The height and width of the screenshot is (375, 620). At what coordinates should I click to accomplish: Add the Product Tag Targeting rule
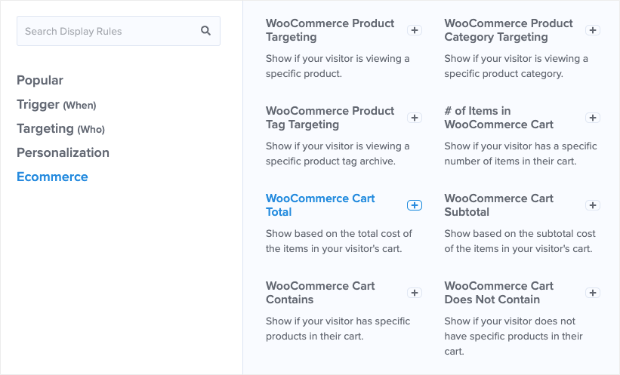point(414,118)
